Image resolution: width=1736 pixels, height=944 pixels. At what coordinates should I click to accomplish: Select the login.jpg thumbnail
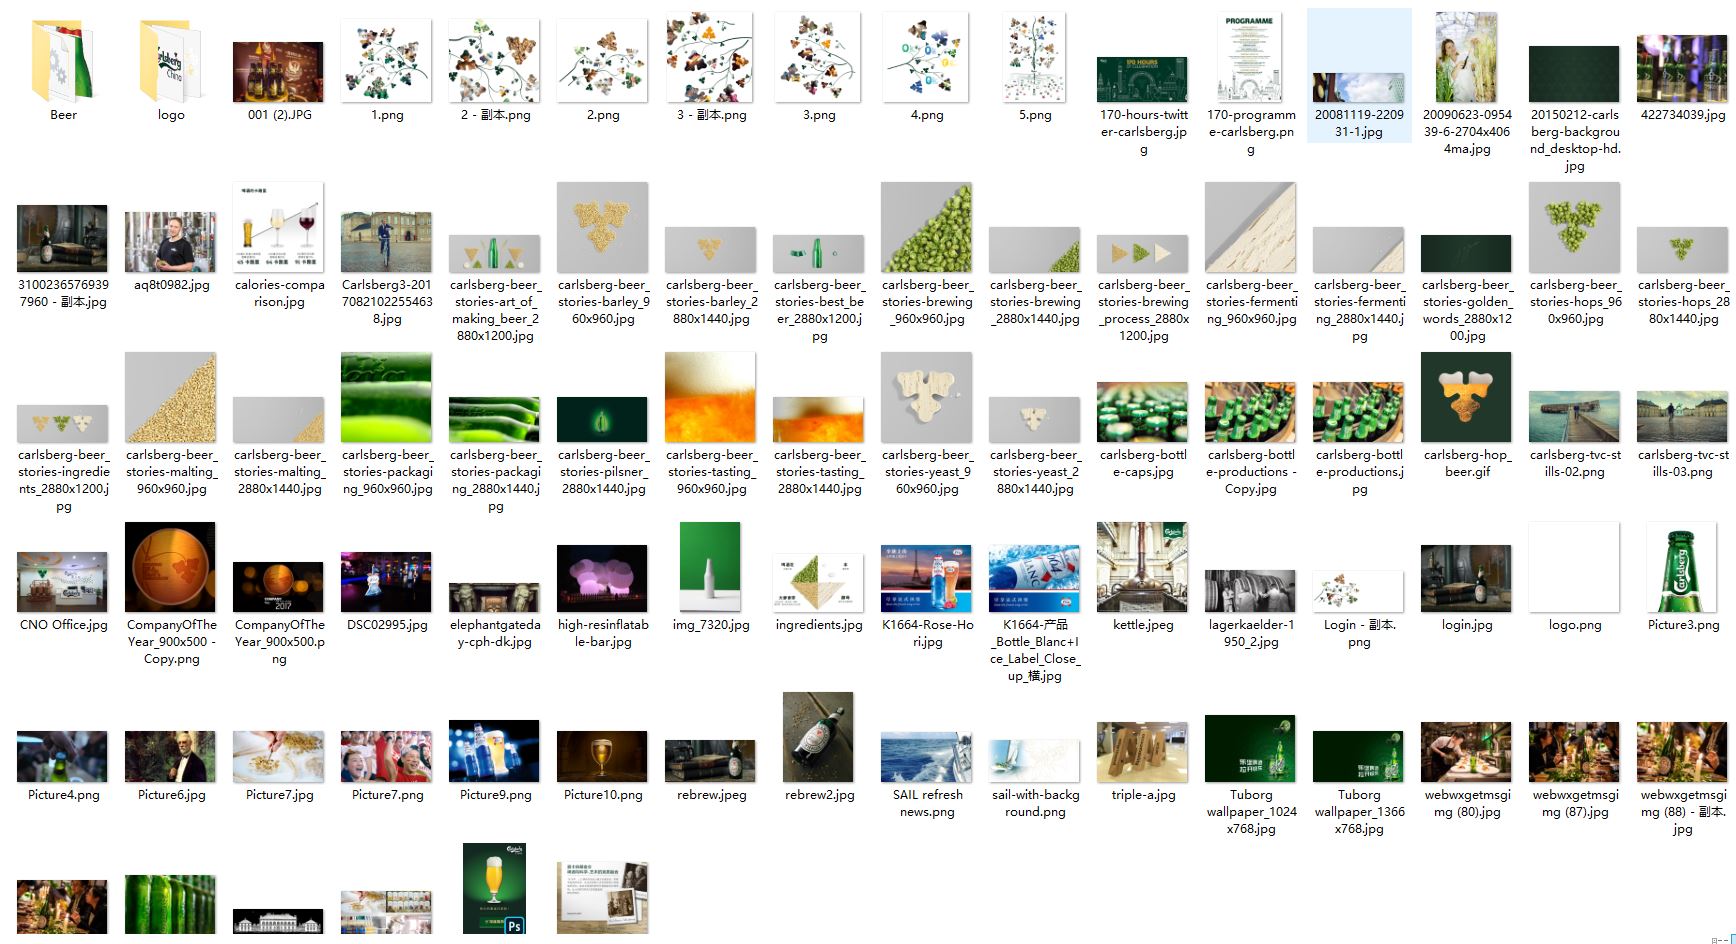coord(1466,578)
